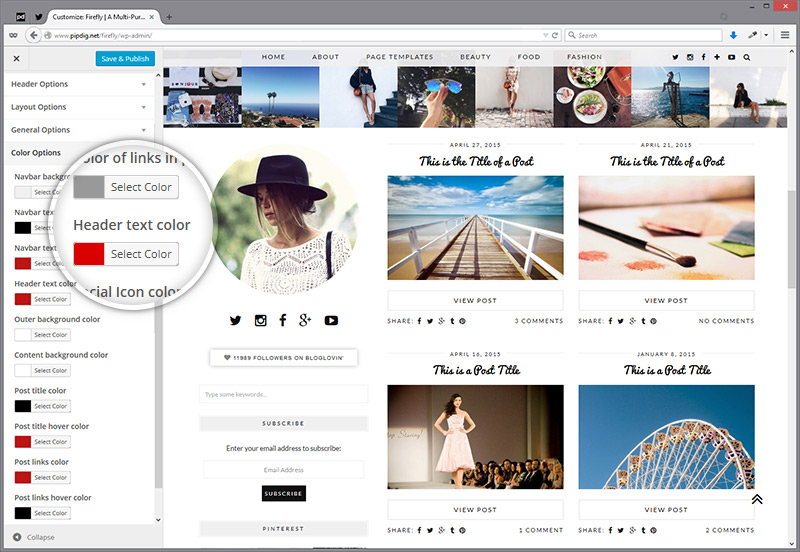Image resolution: width=800 pixels, height=552 pixels.
Task: Click VIEW POST under the ferris wheel photo
Action: (x=666, y=510)
